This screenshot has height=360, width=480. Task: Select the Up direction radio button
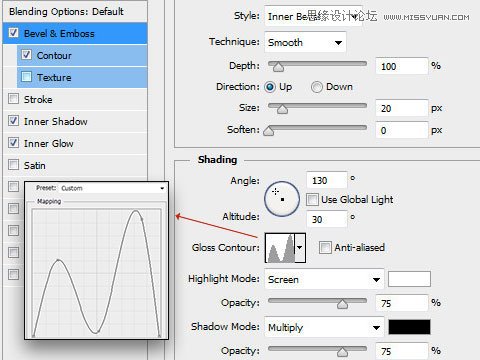[270, 87]
